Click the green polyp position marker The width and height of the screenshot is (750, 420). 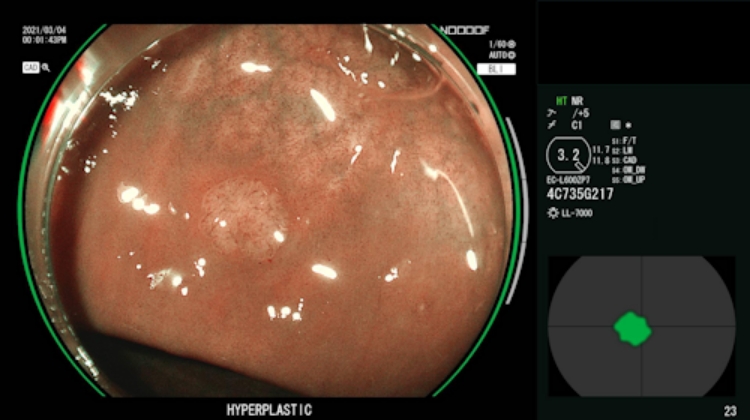pos(633,327)
